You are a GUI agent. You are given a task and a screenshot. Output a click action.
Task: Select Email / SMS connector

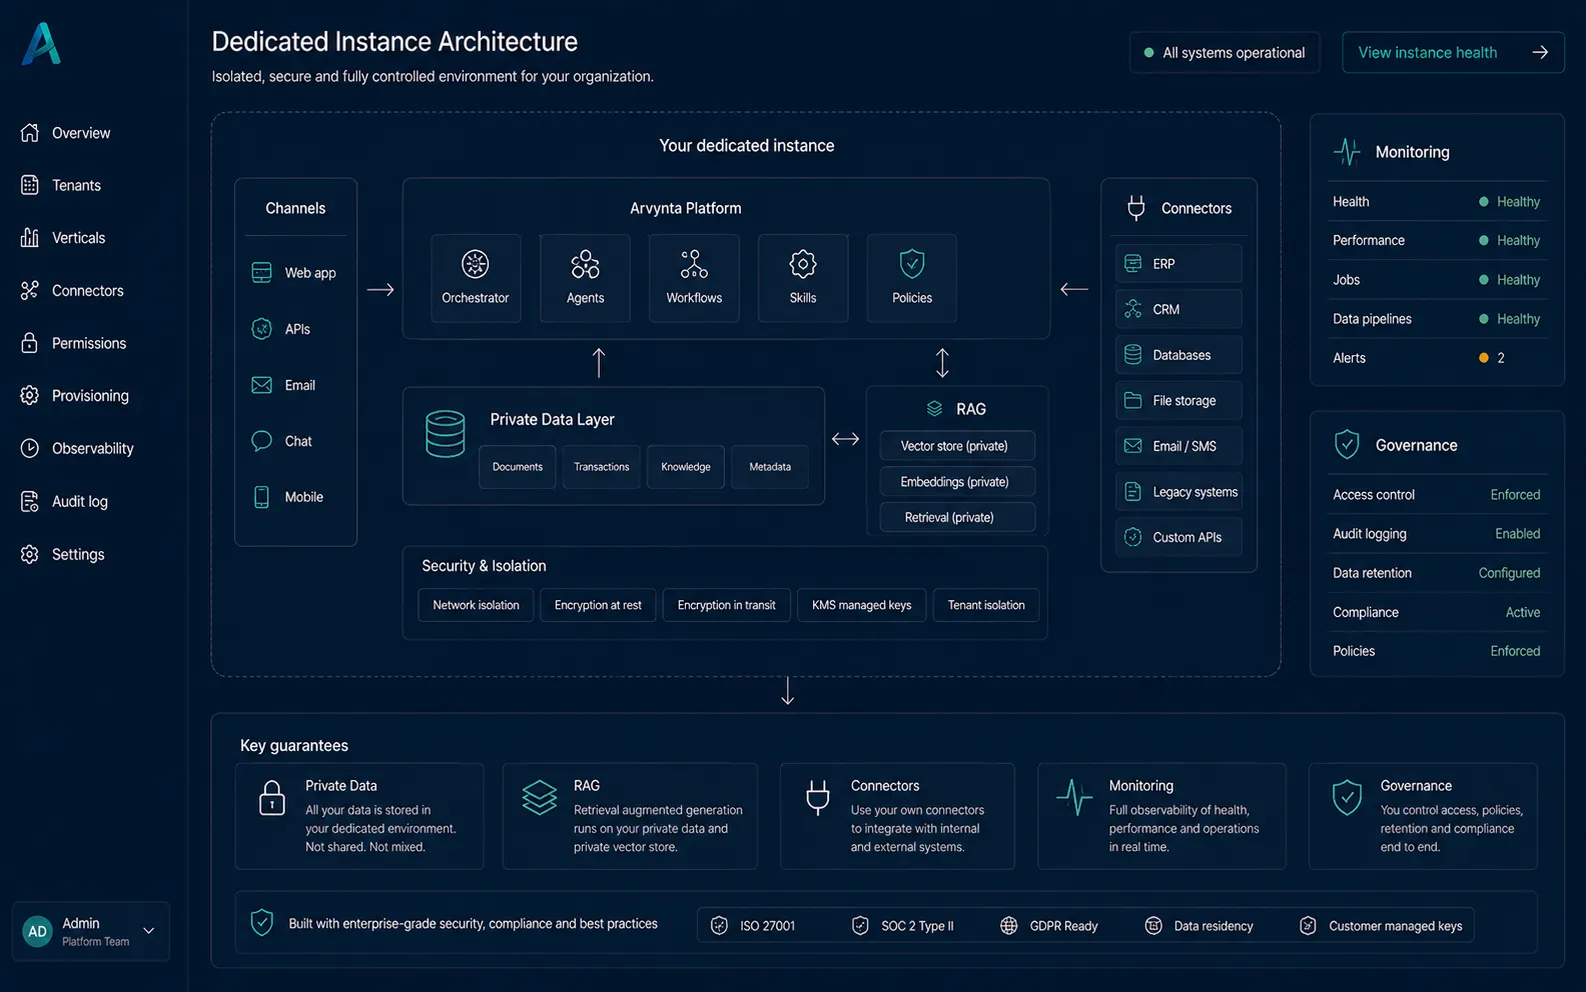[1178, 446]
